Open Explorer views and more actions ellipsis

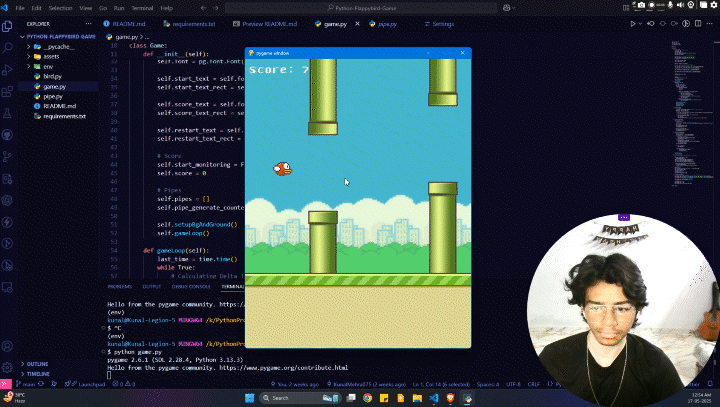(88, 24)
